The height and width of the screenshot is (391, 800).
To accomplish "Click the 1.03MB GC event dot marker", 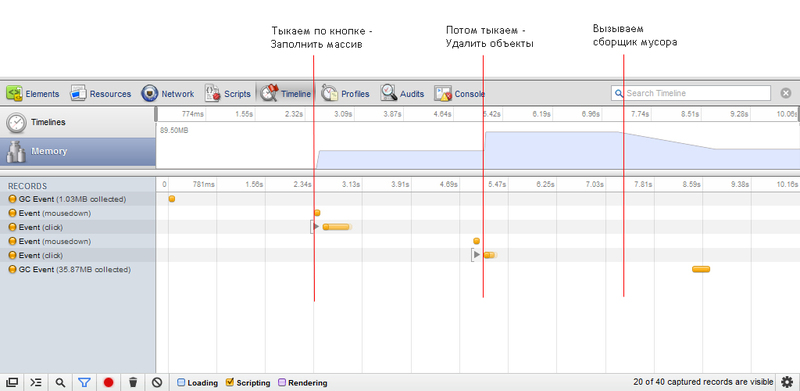I will (172, 199).
